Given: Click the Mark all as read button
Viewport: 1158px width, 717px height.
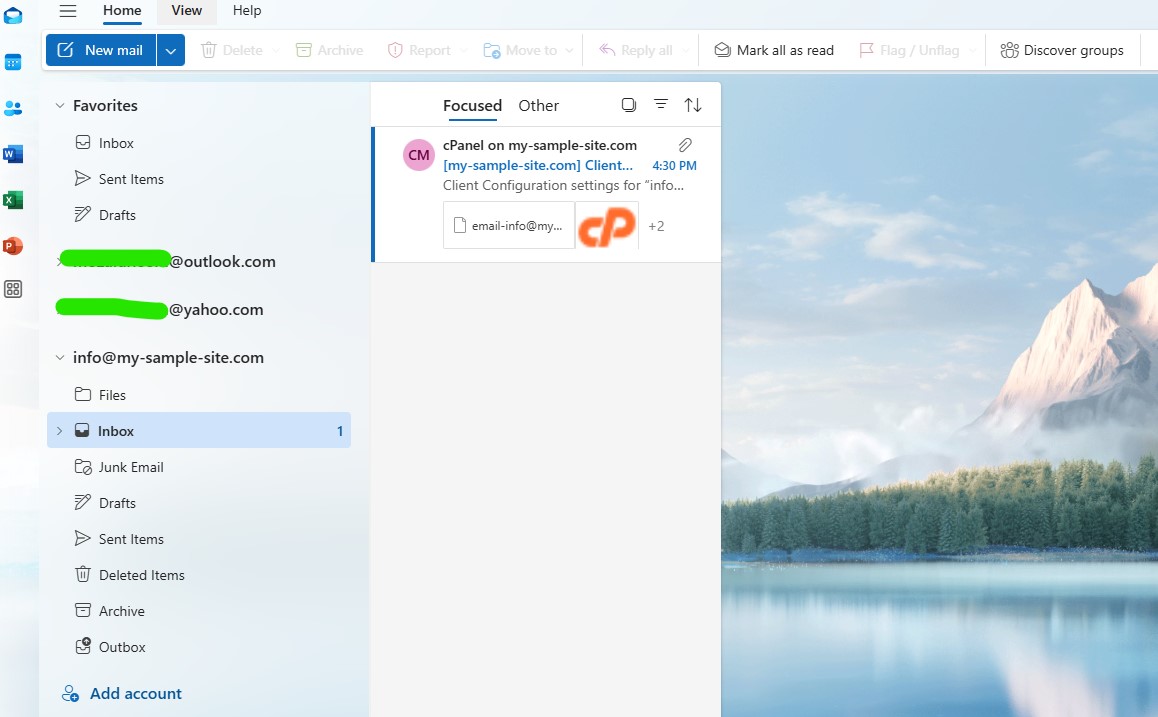Looking at the screenshot, I should (774, 50).
